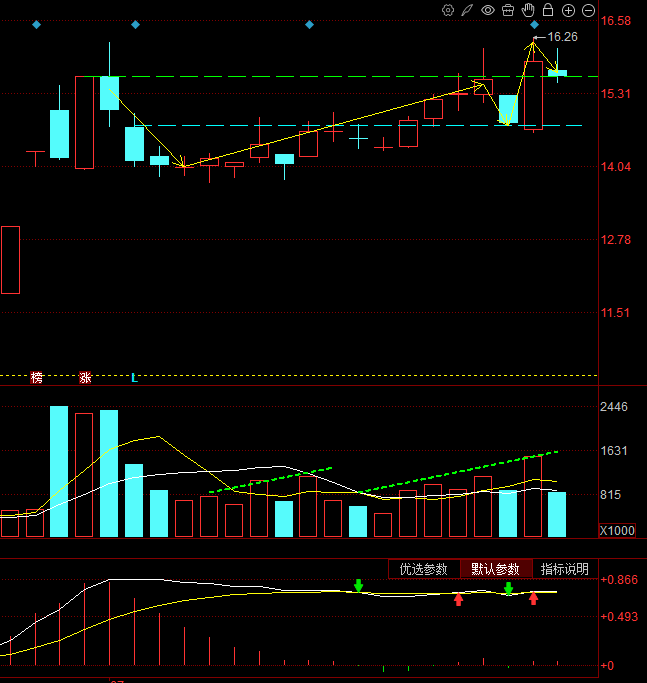647x683 pixels.
Task: Toggle the eye visibility icon
Action: (x=488, y=10)
